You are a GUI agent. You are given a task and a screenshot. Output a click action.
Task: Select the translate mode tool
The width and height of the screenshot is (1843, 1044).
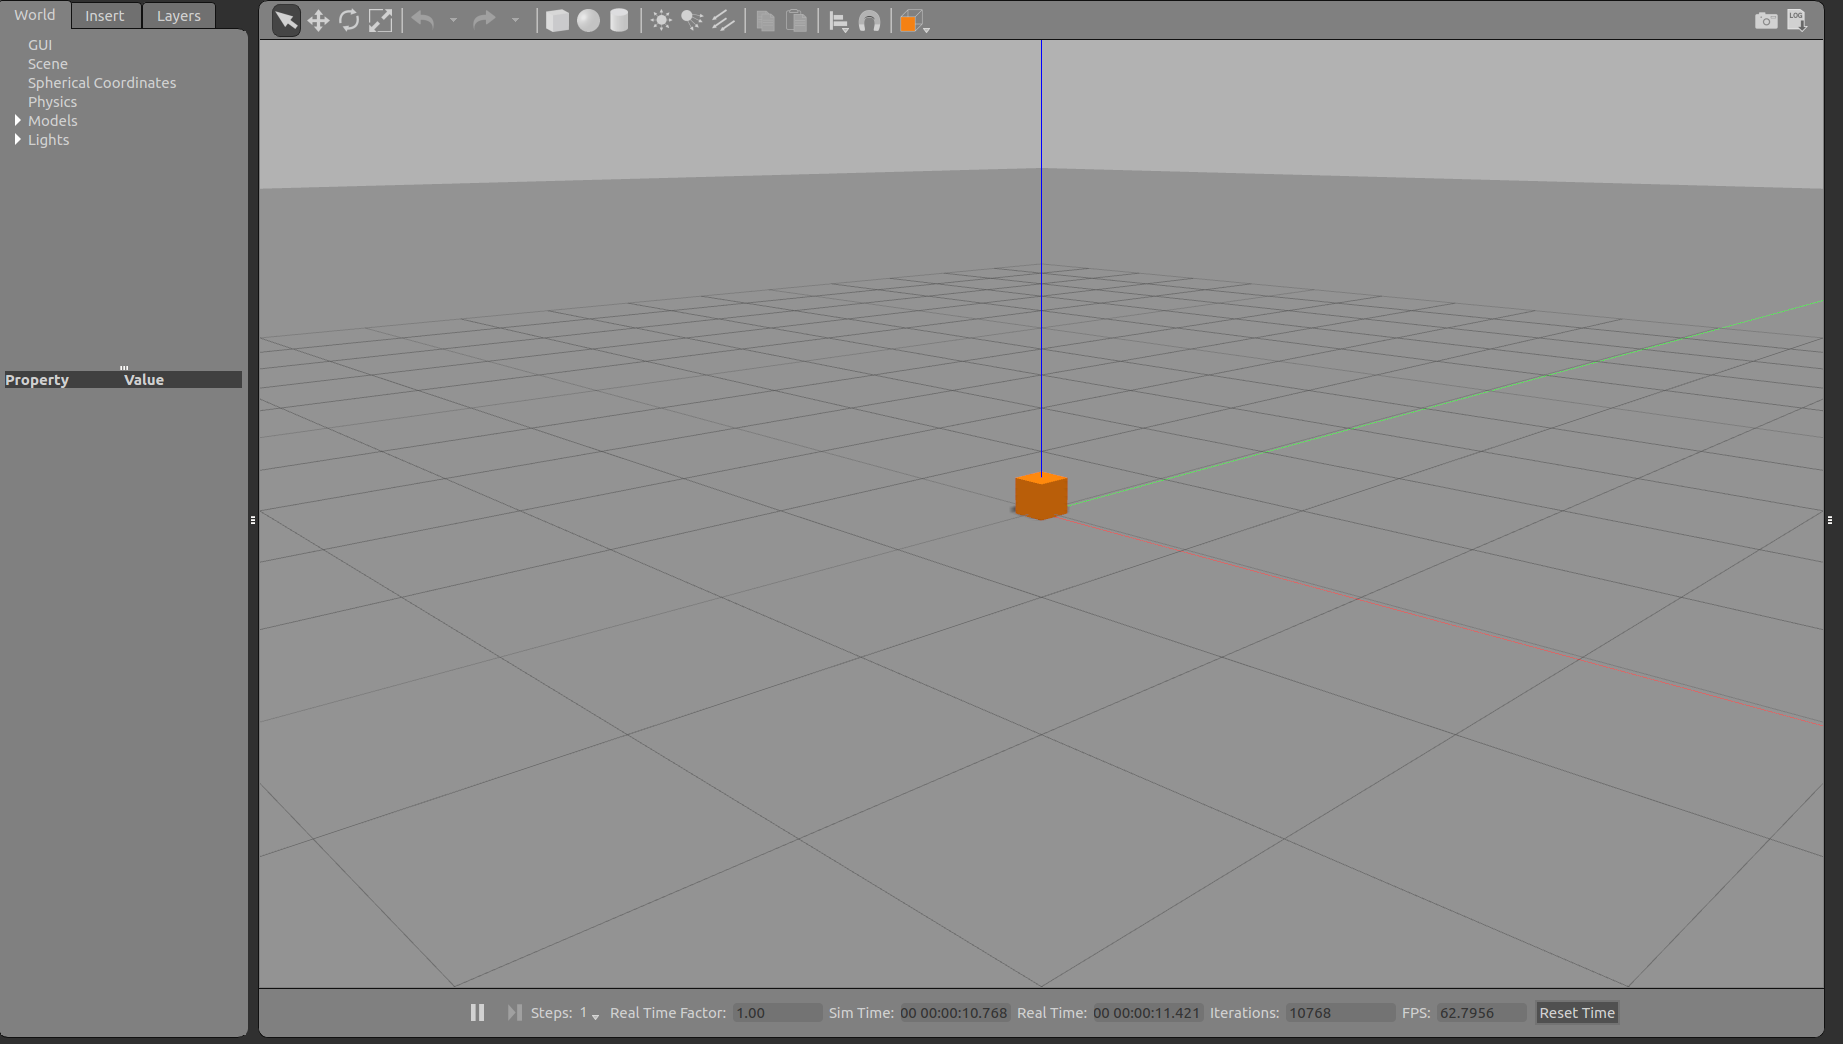(x=318, y=21)
